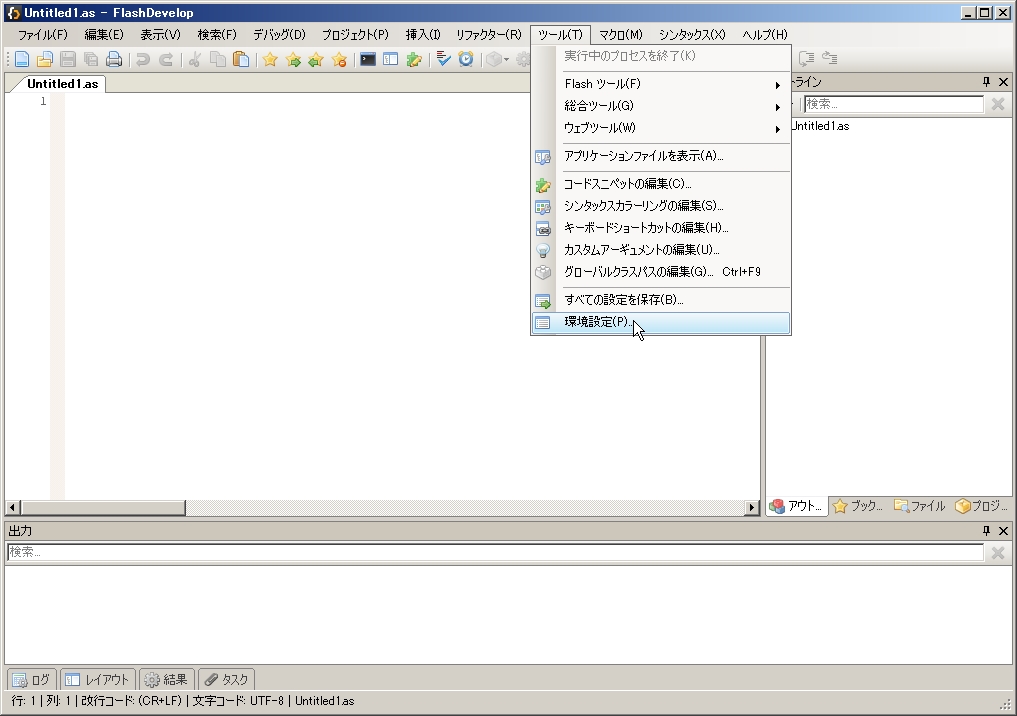Clear the output search field with X
1017x716 pixels.
coord(998,553)
